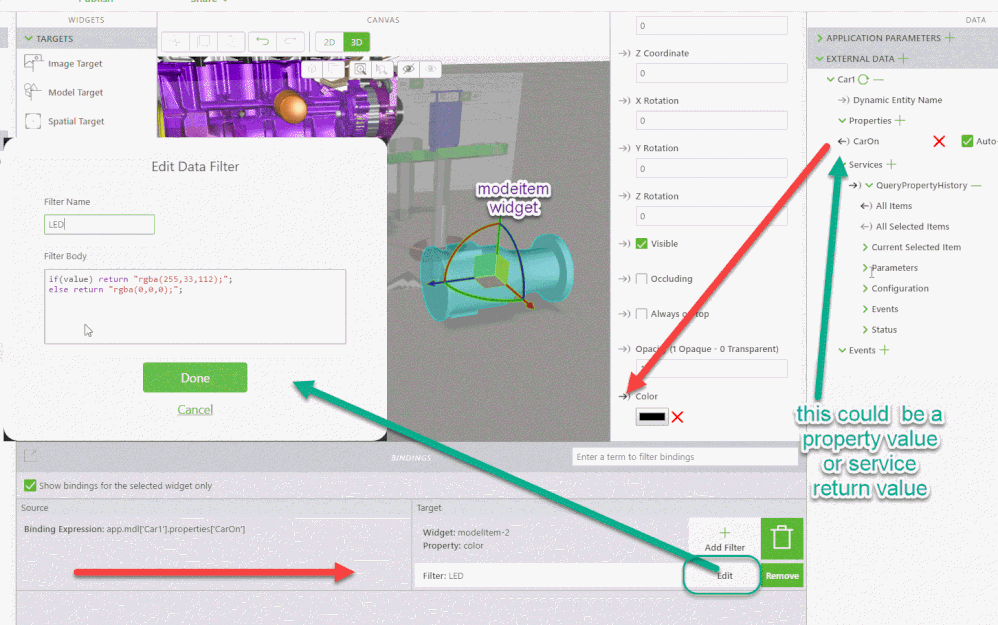Uncheck the Visible checkbox

[642, 243]
